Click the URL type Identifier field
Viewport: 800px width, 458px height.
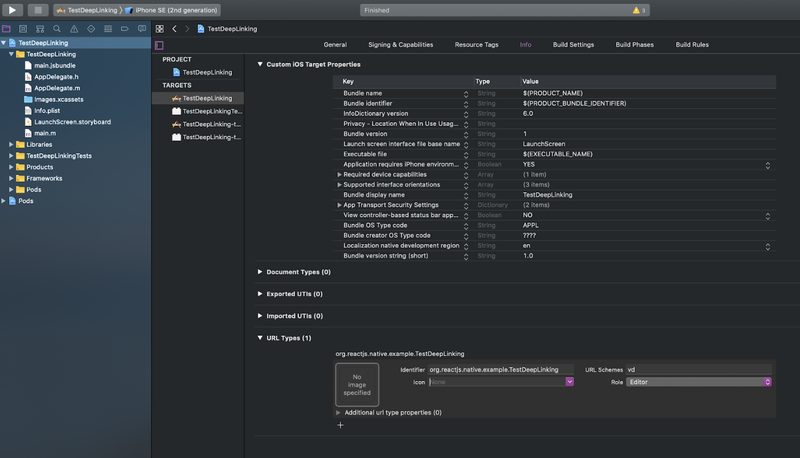point(501,370)
